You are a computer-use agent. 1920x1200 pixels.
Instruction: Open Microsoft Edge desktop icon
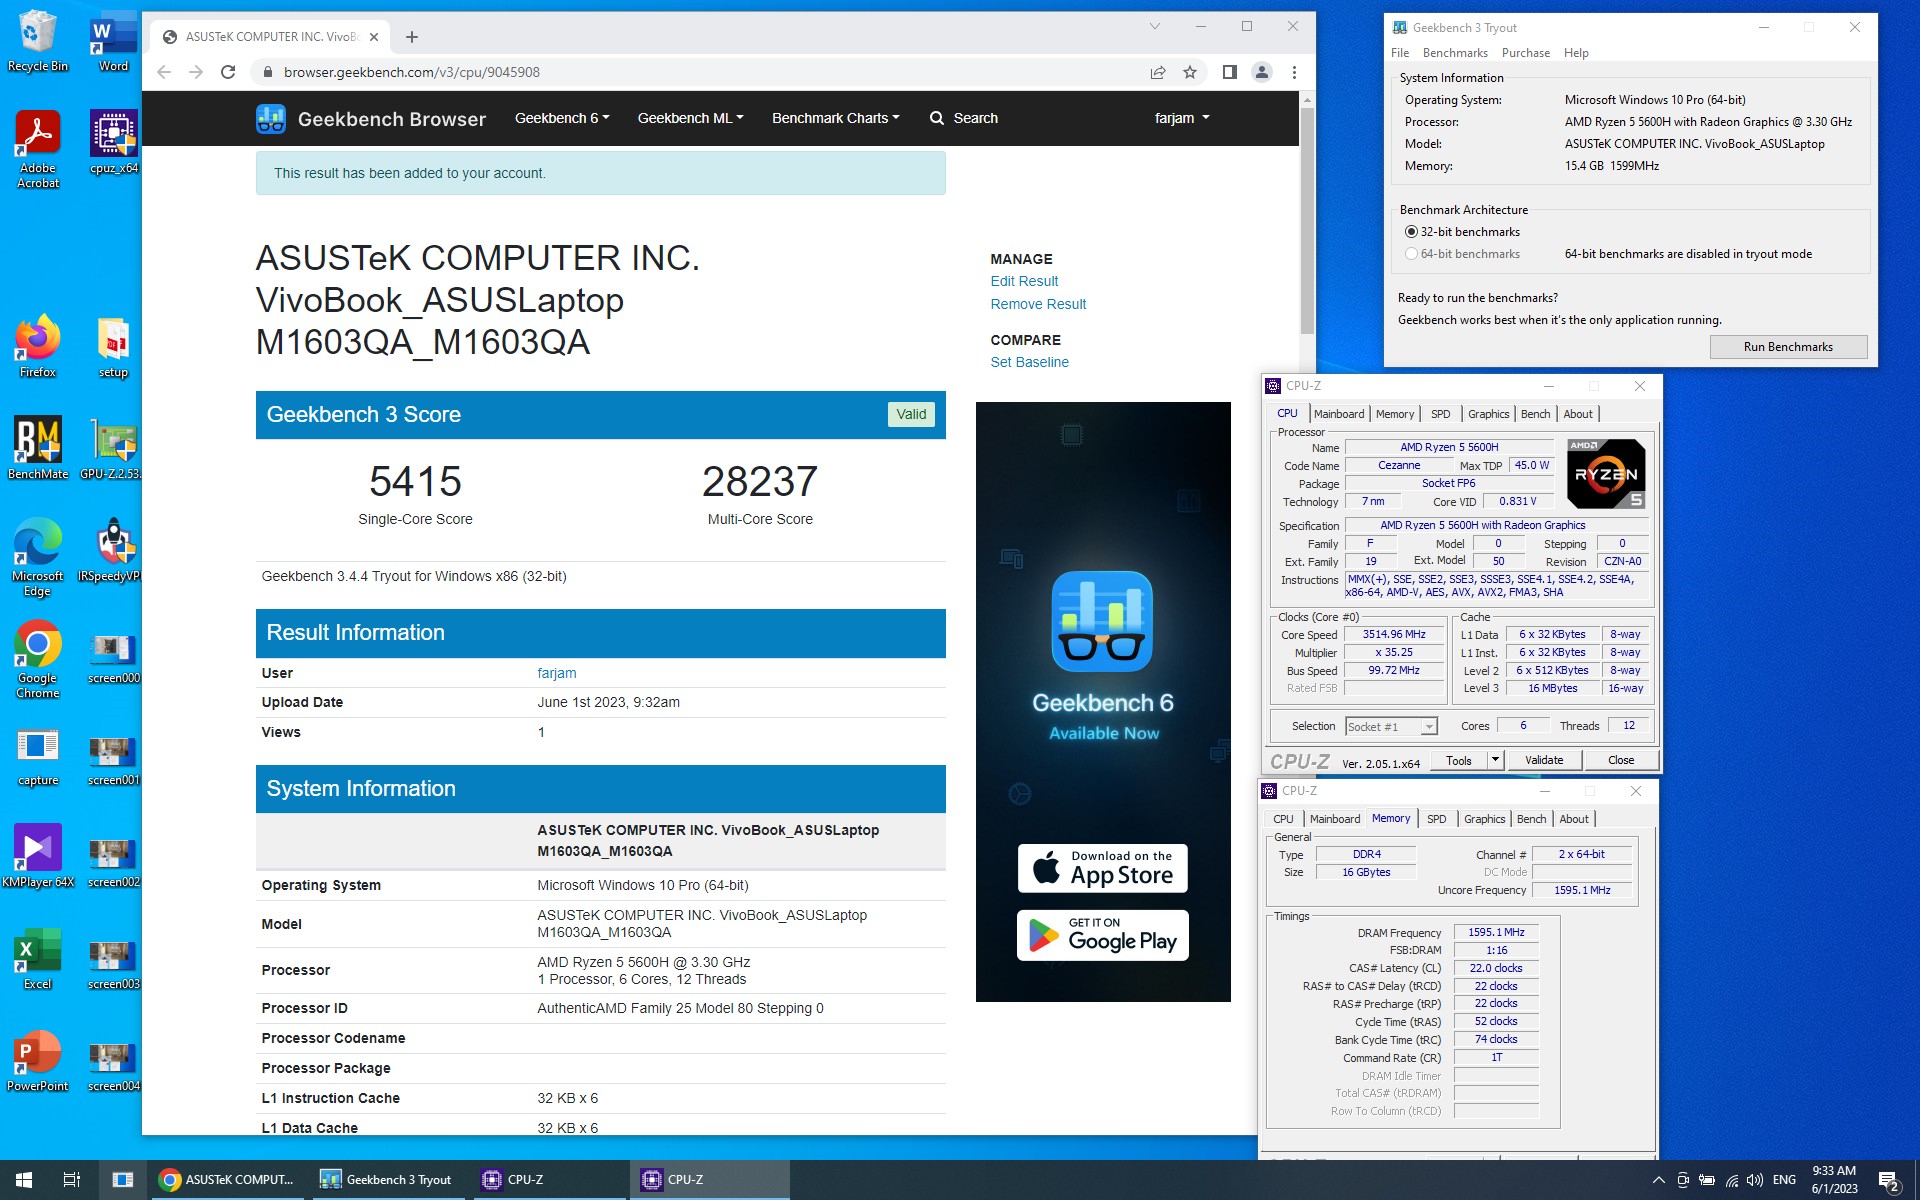click(37, 557)
